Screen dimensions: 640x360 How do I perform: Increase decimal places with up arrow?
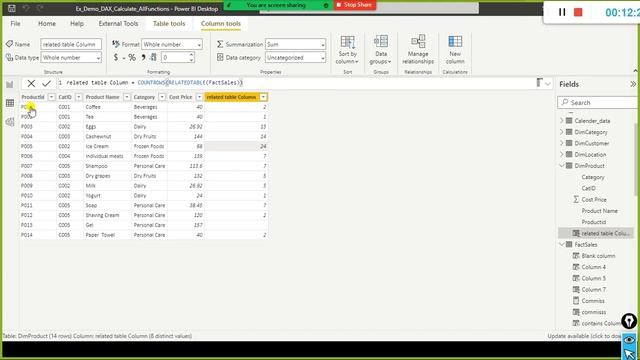click(191, 55)
